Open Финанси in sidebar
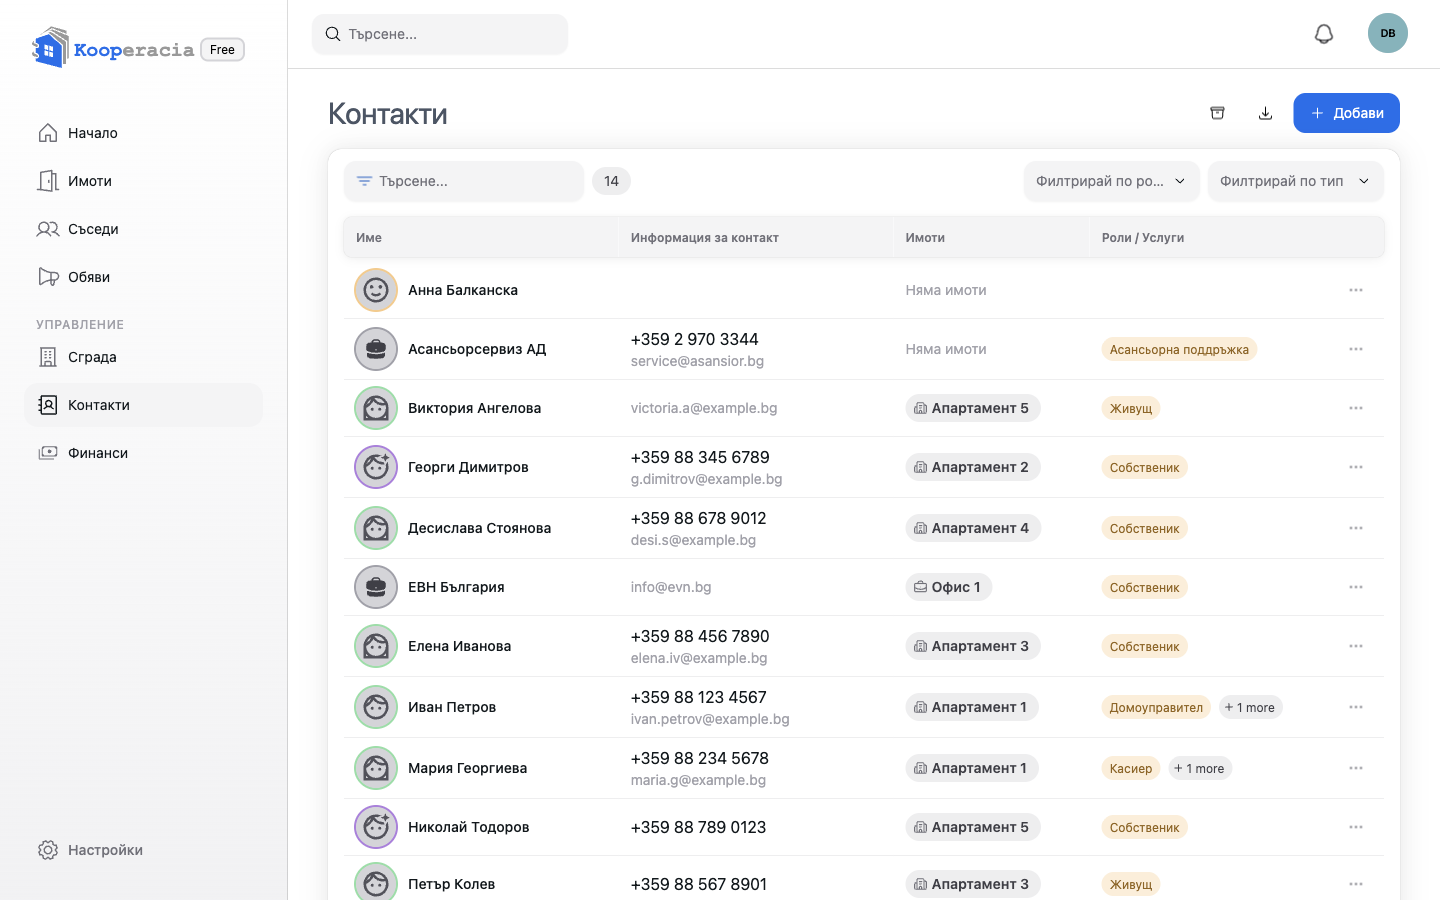This screenshot has height=900, width=1440. pyautogui.click(x=143, y=453)
